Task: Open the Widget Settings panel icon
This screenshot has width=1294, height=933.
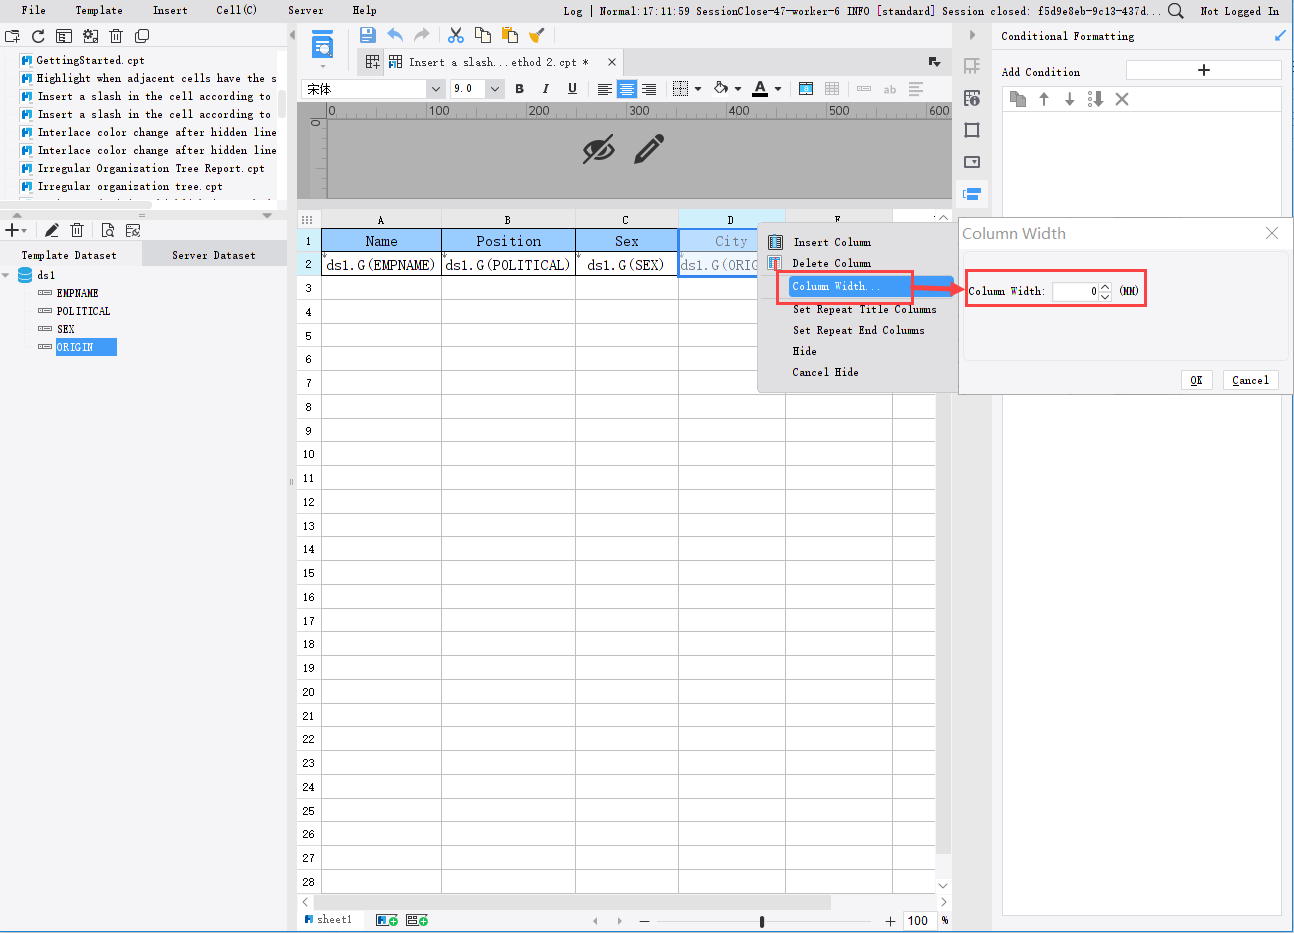Action: click(971, 161)
